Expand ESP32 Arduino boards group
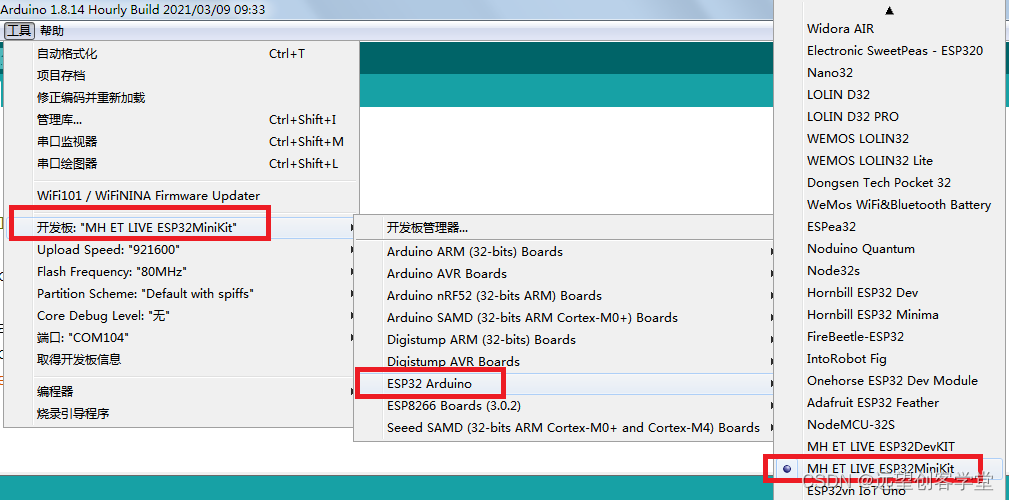1009x500 pixels. 565,384
